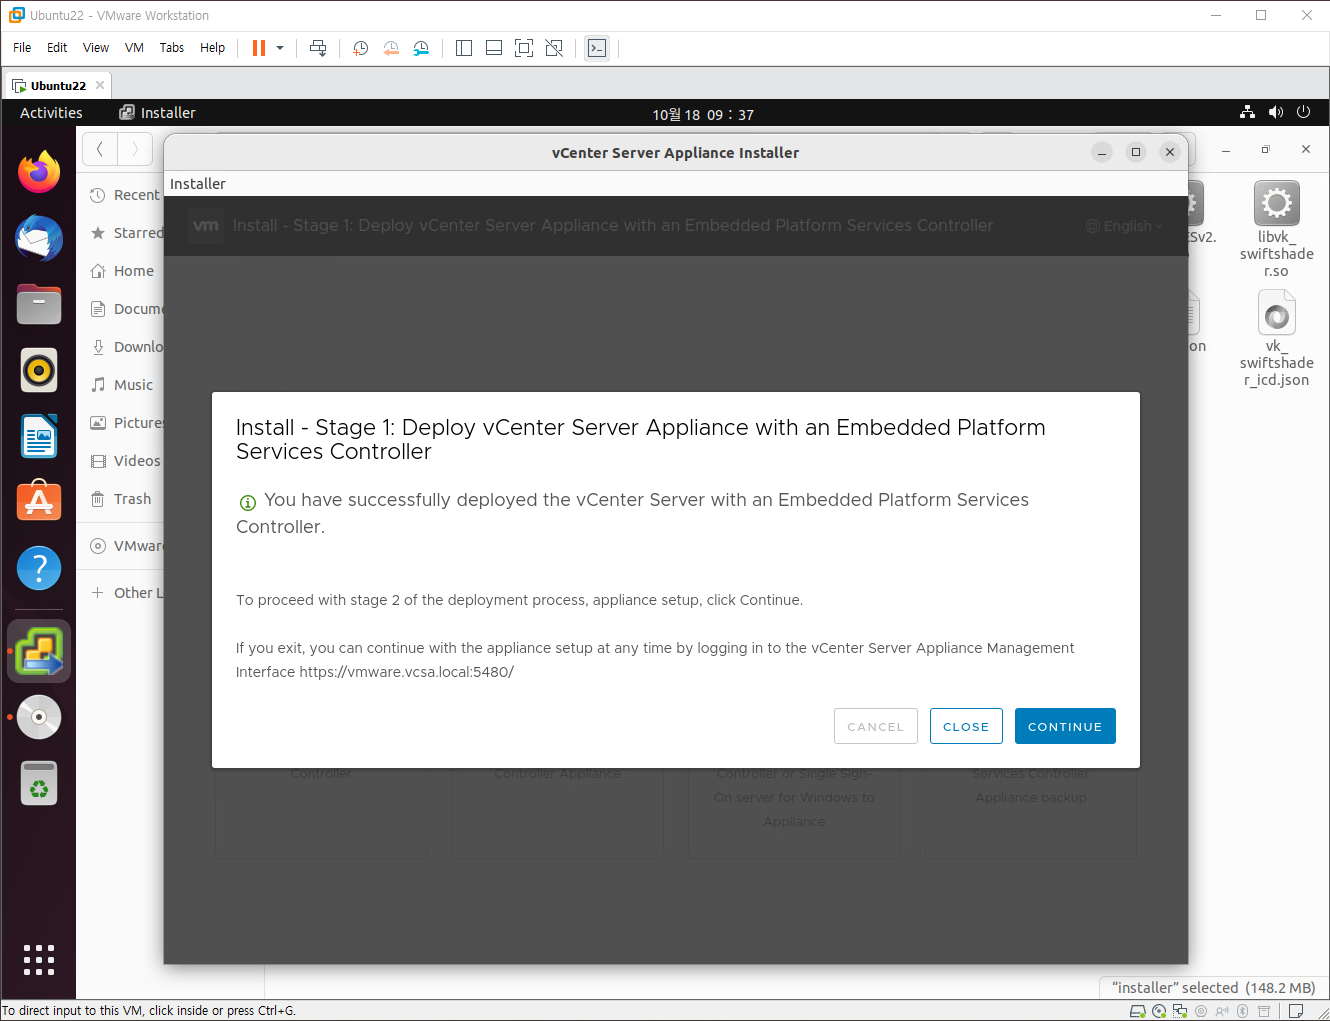Click the CLOSE button in the dialog
The image size is (1330, 1021).
(x=966, y=726)
